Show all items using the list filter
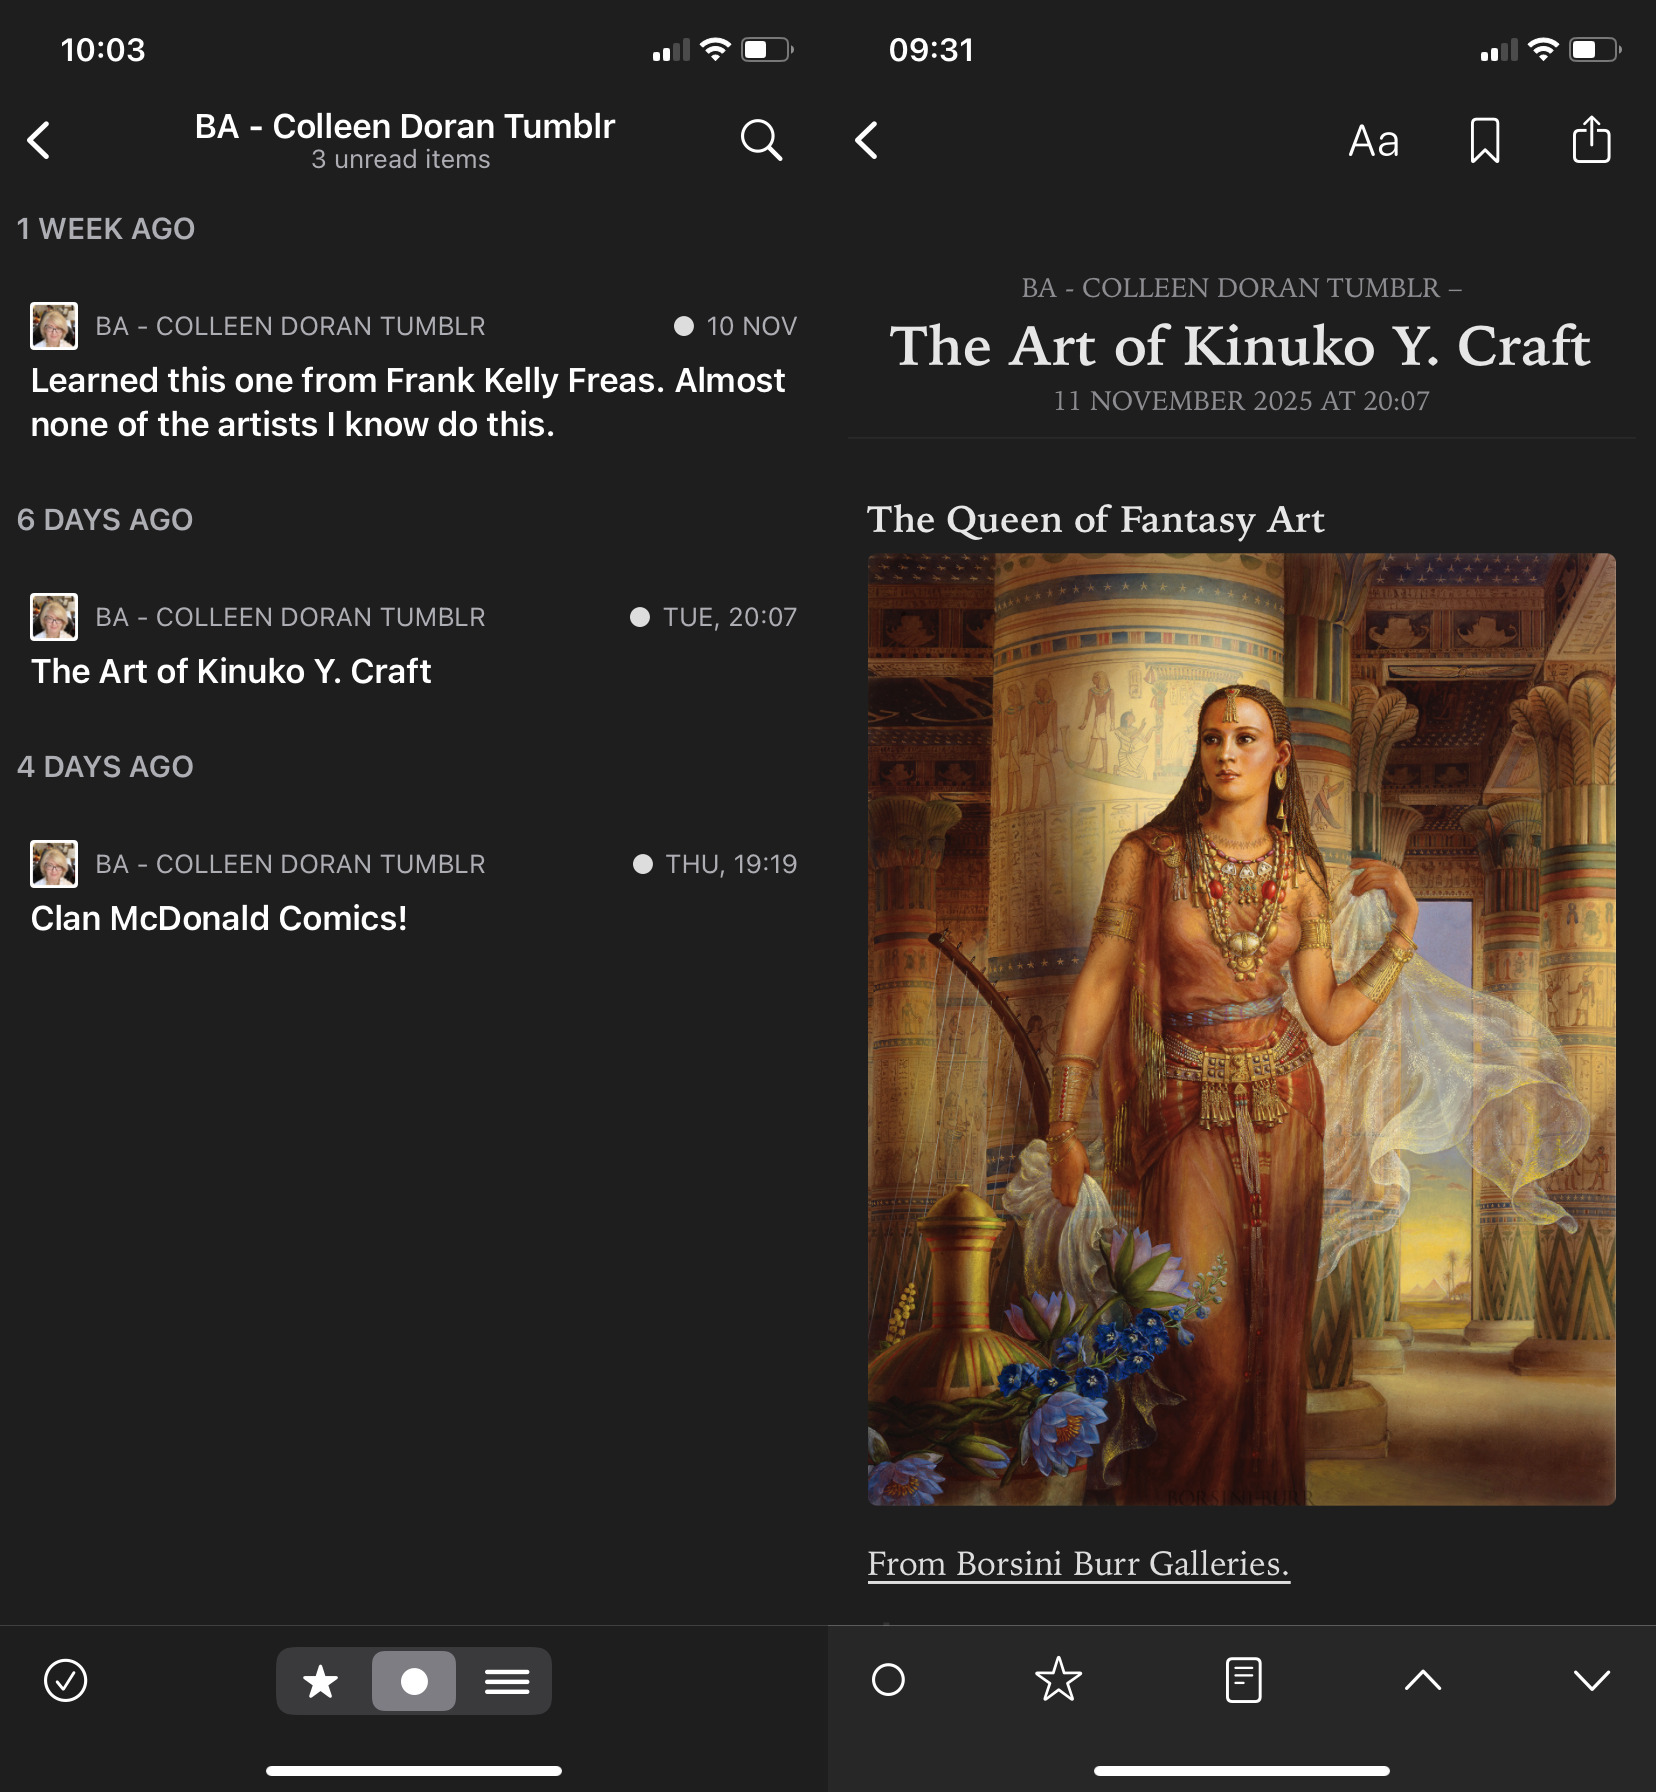The height and width of the screenshot is (1792, 1656). point(507,1680)
